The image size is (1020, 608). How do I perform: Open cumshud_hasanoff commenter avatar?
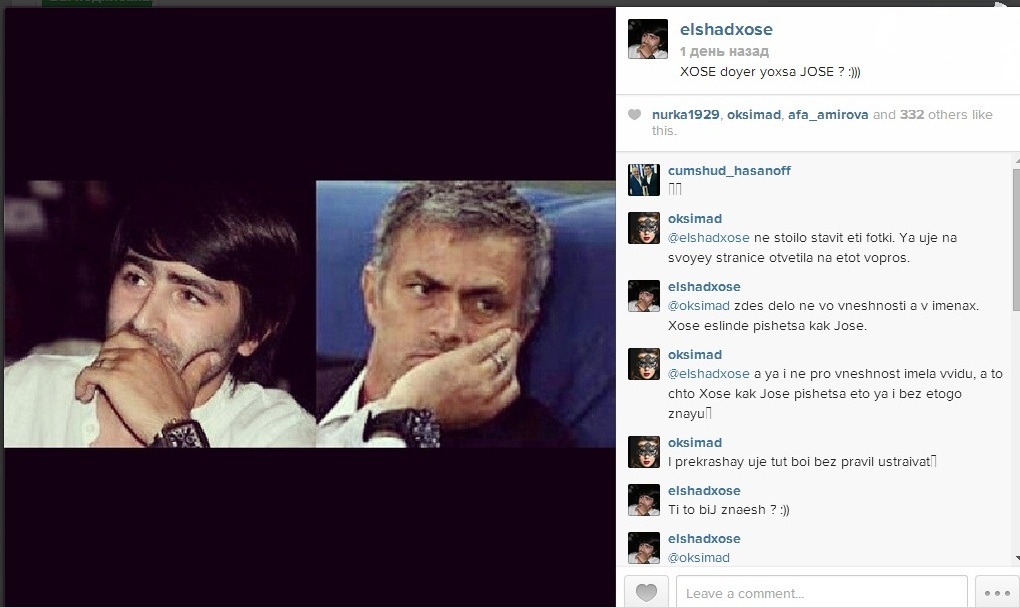[644, 180]
